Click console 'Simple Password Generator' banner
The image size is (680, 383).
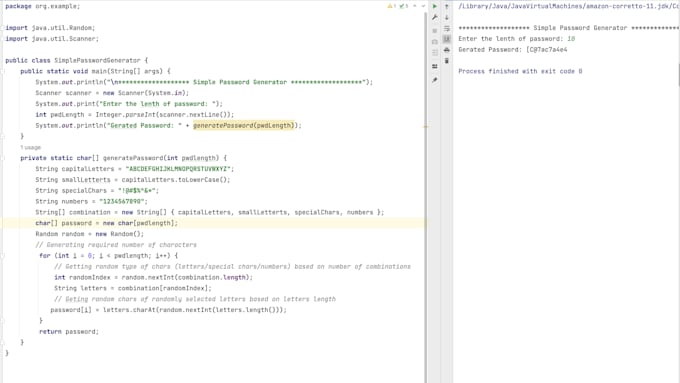(x=569, y=28)
